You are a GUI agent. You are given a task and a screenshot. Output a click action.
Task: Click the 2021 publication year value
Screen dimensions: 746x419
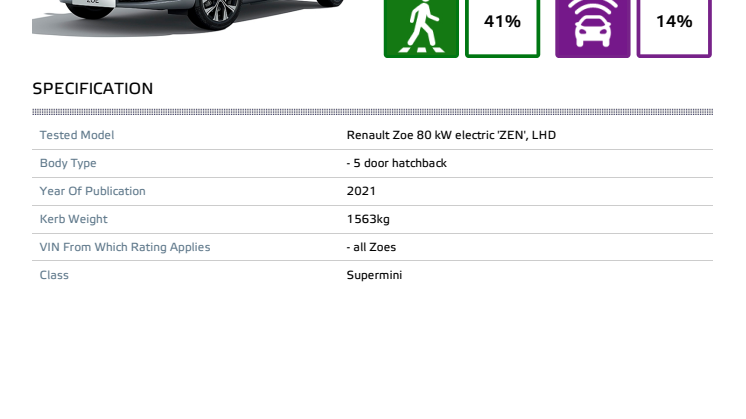click(361, 191)
